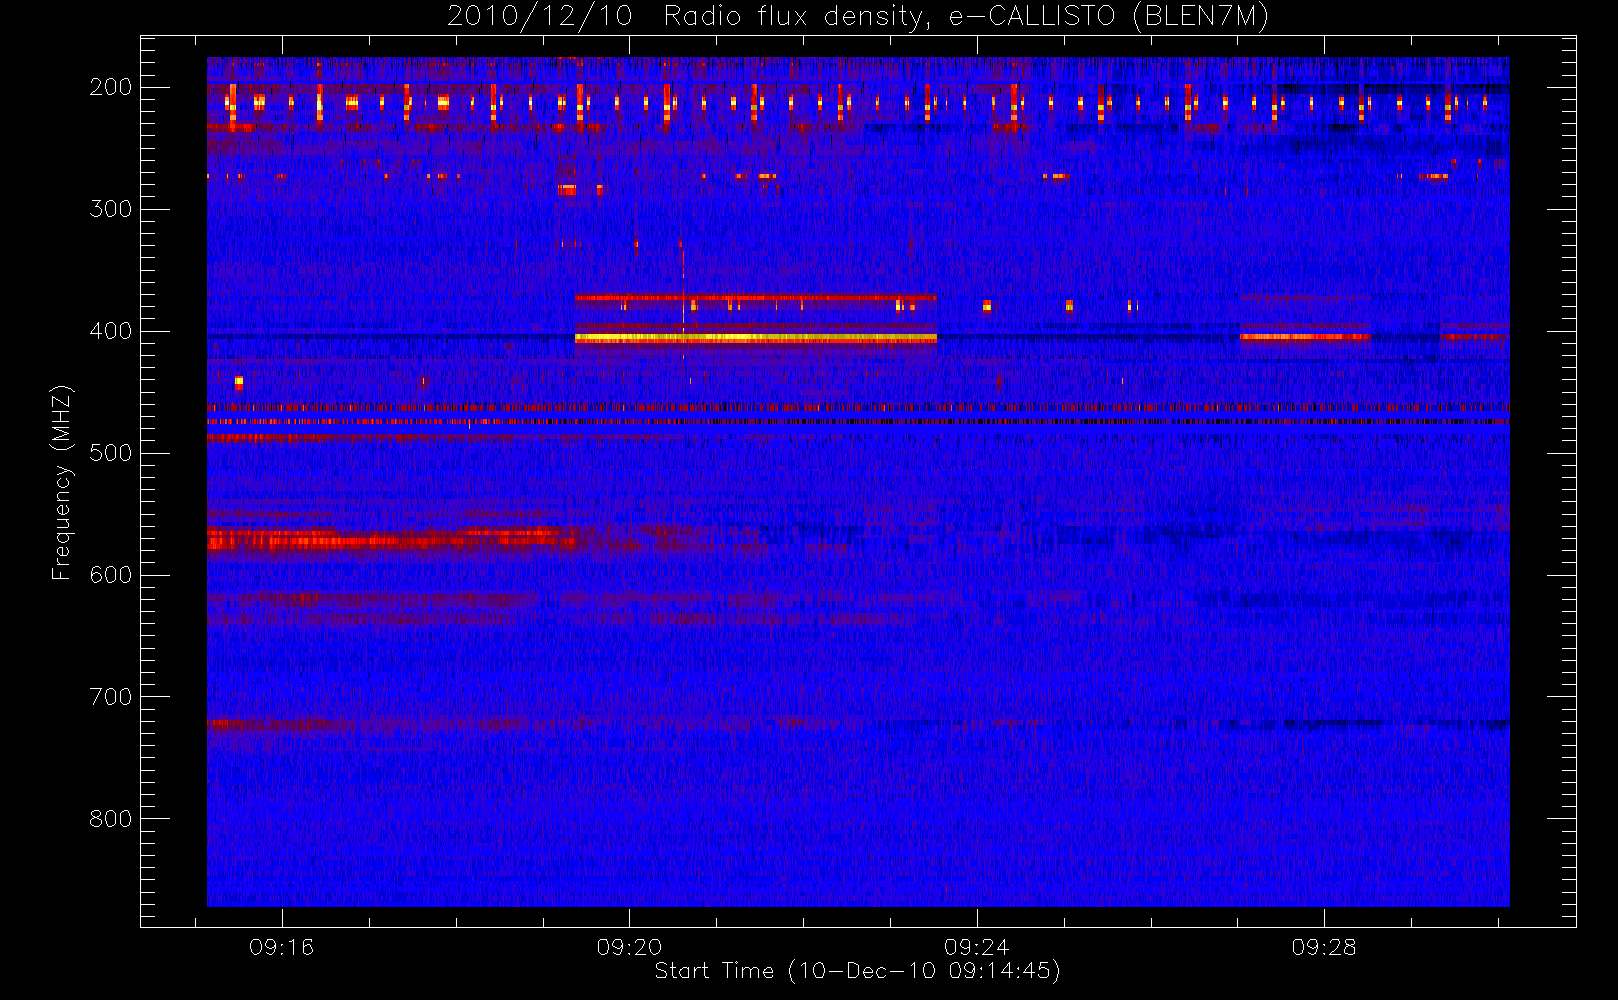Click the red narrow band near 370 MHz
Screen dimensions: 1618x1000
click(756, 297)
